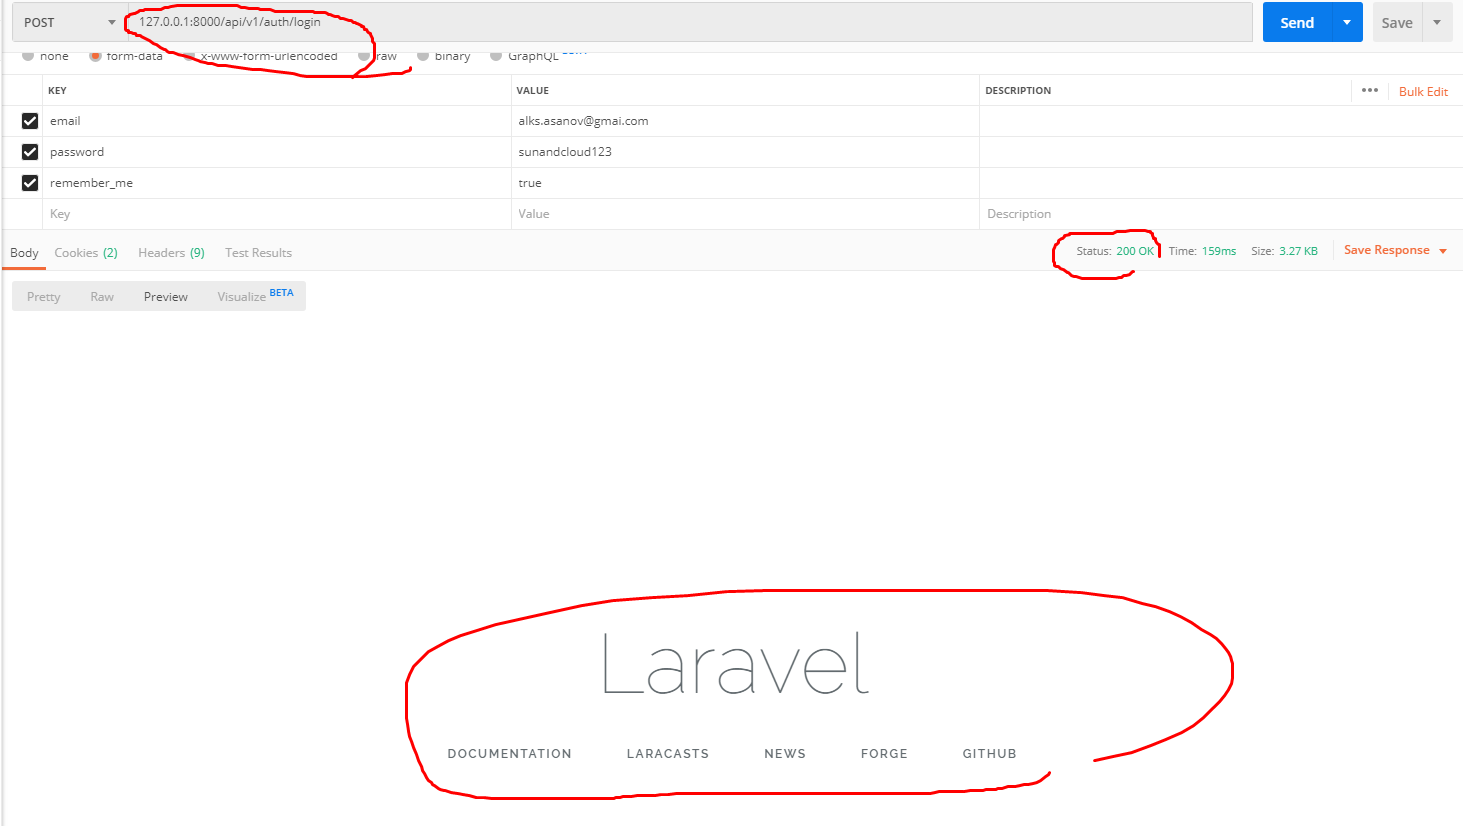Image resolution: width=1465 pixels, height=826 pixels.
Task: Click the VALUE column header
Action: point(533,90)
